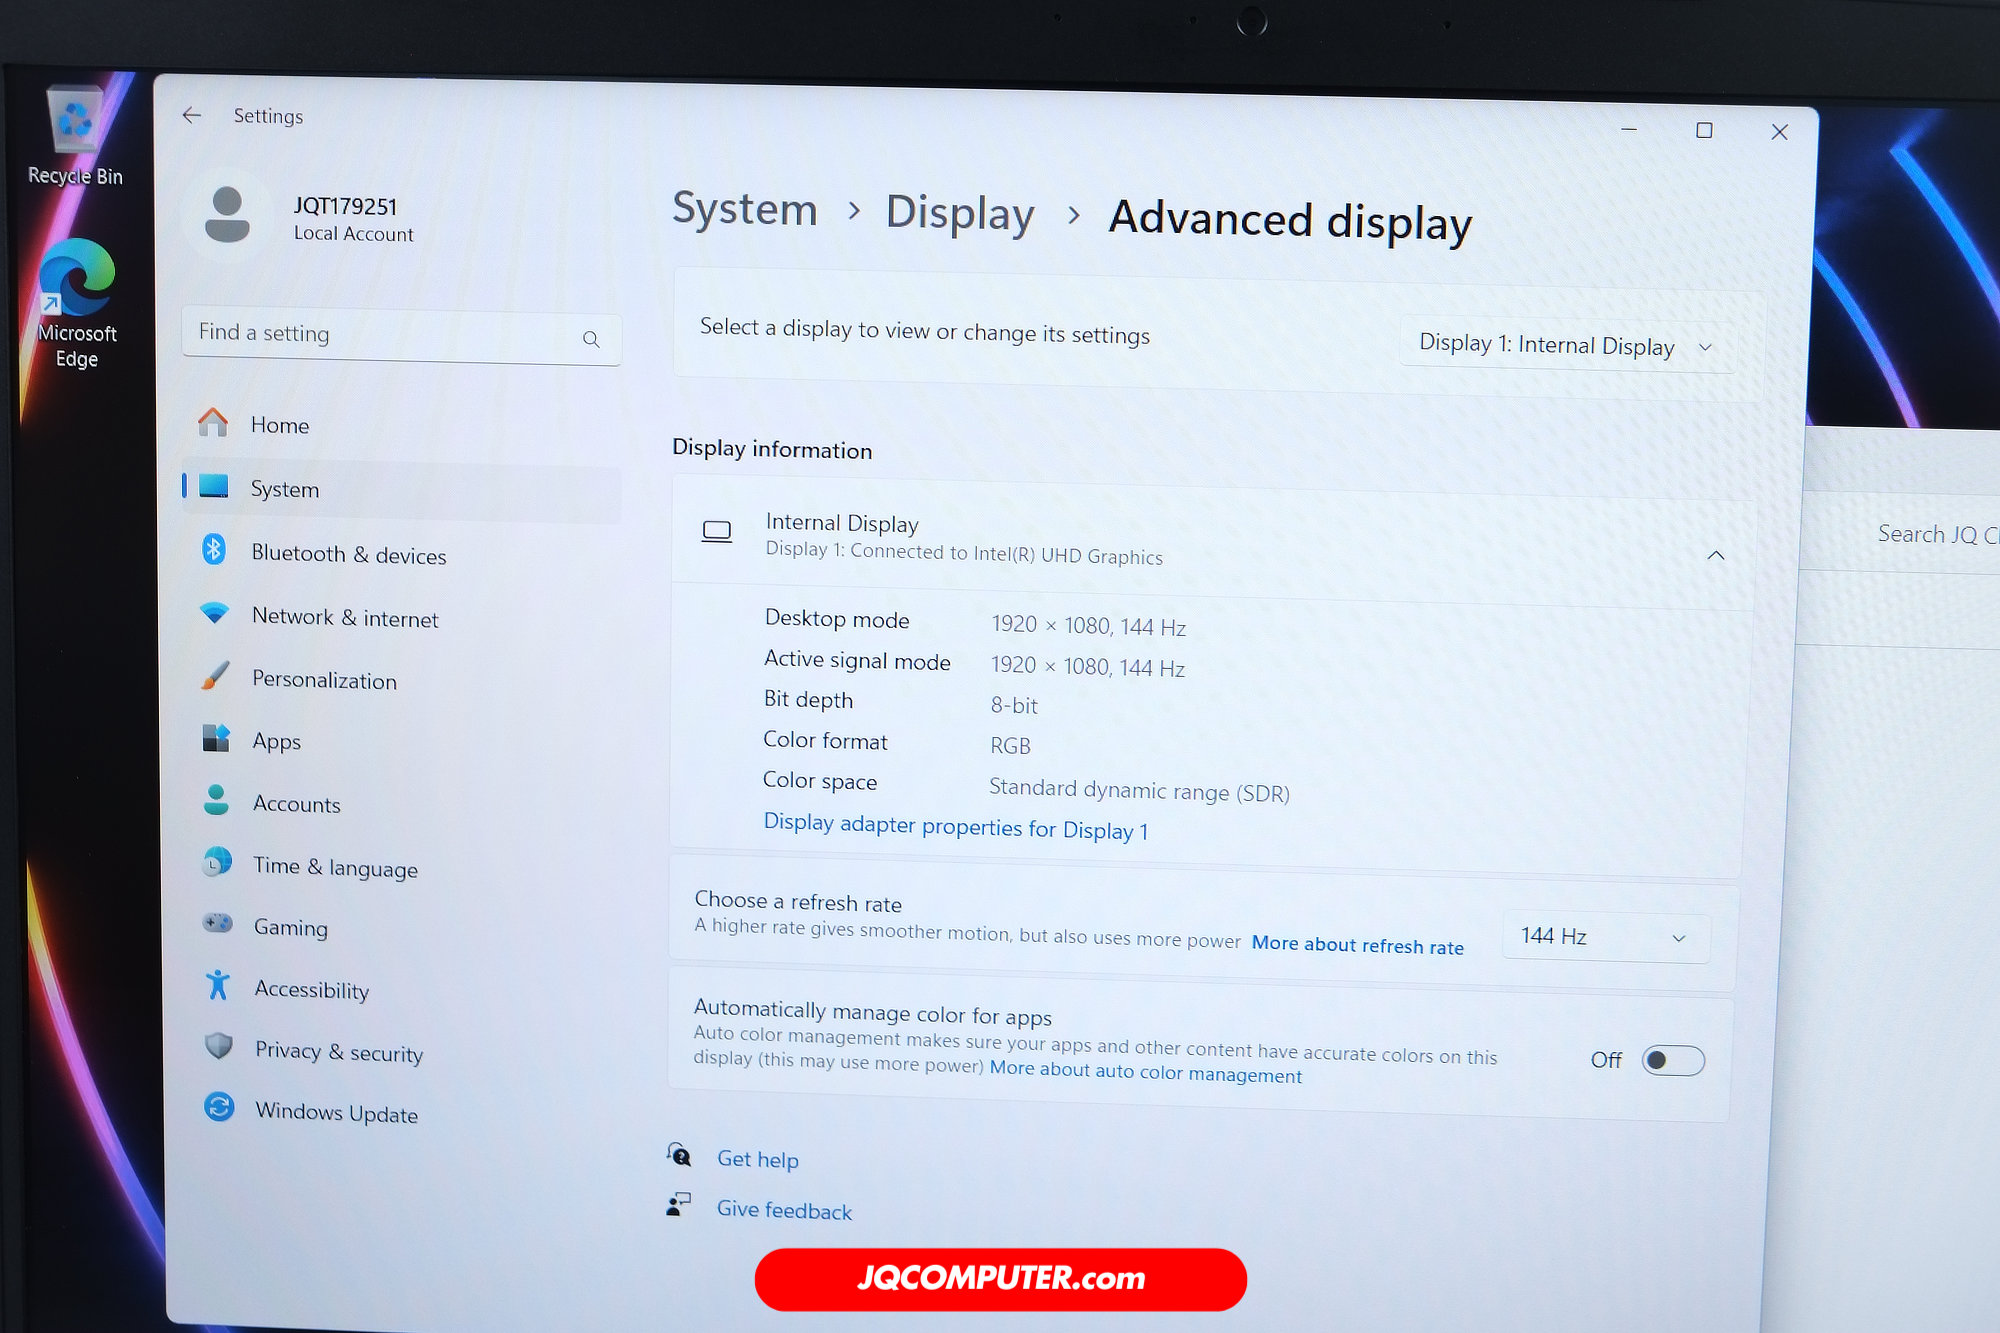Click the JQT179251 account avatar

[228, 214]
